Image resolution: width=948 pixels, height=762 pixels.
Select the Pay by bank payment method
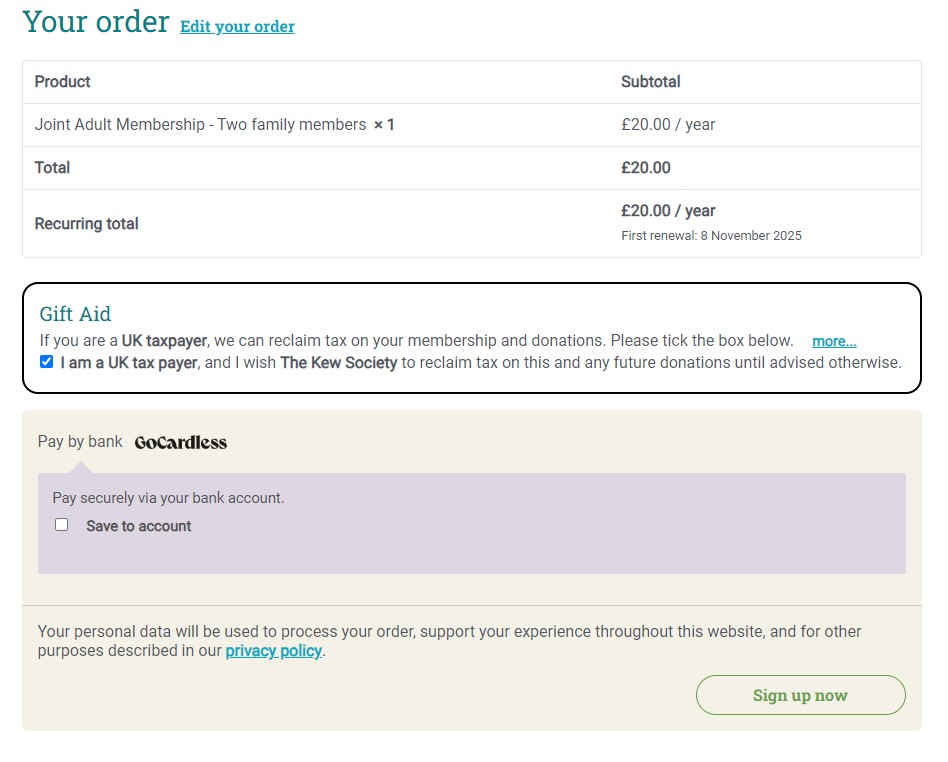pos(79,441)
